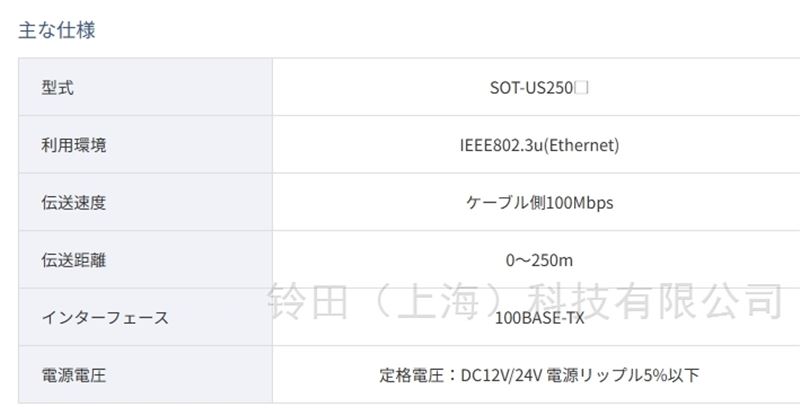
Task: Click the 主な仕様 section heading
Action: (x=57, y=30)
